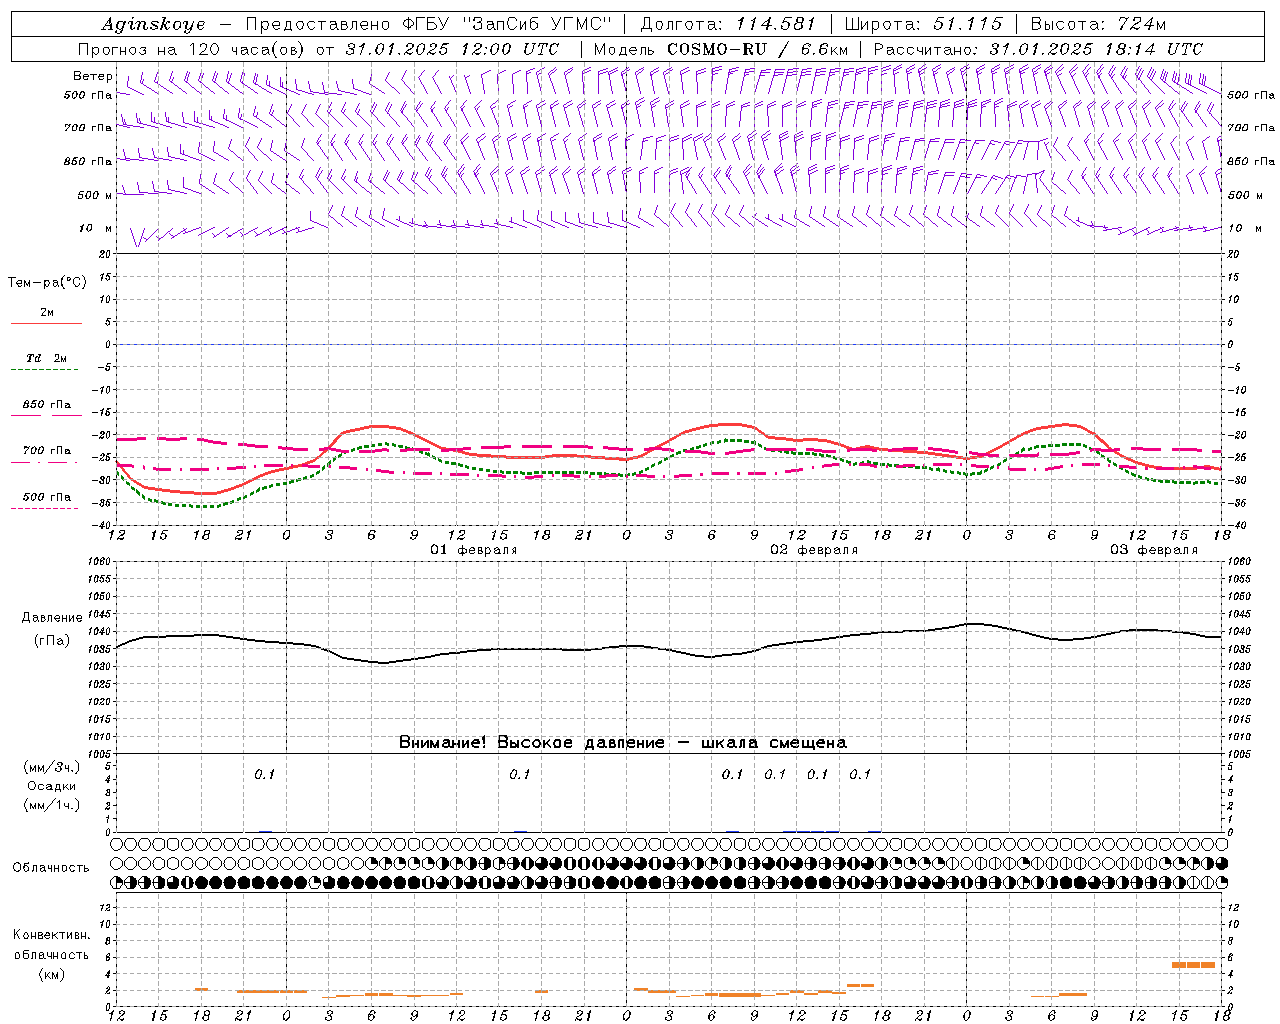
Task: Click the 'Облачность' cloud cover label
Action: [51, 867]
